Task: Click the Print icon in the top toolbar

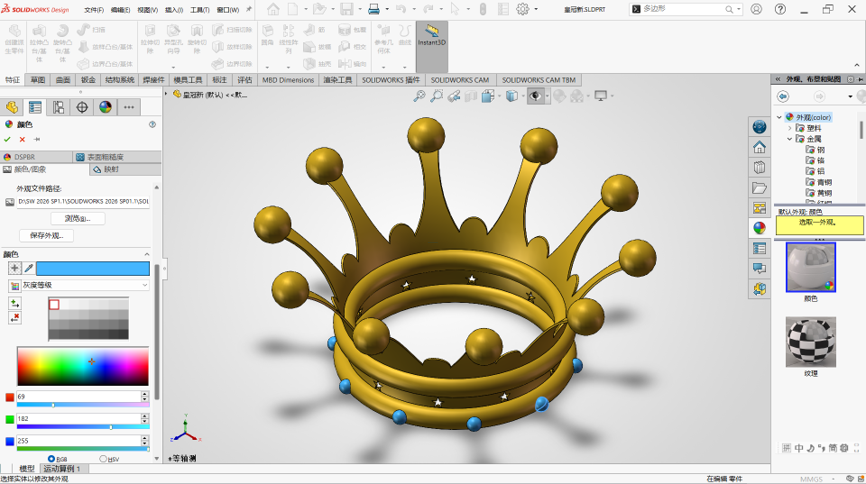Action: click(374, 9)
